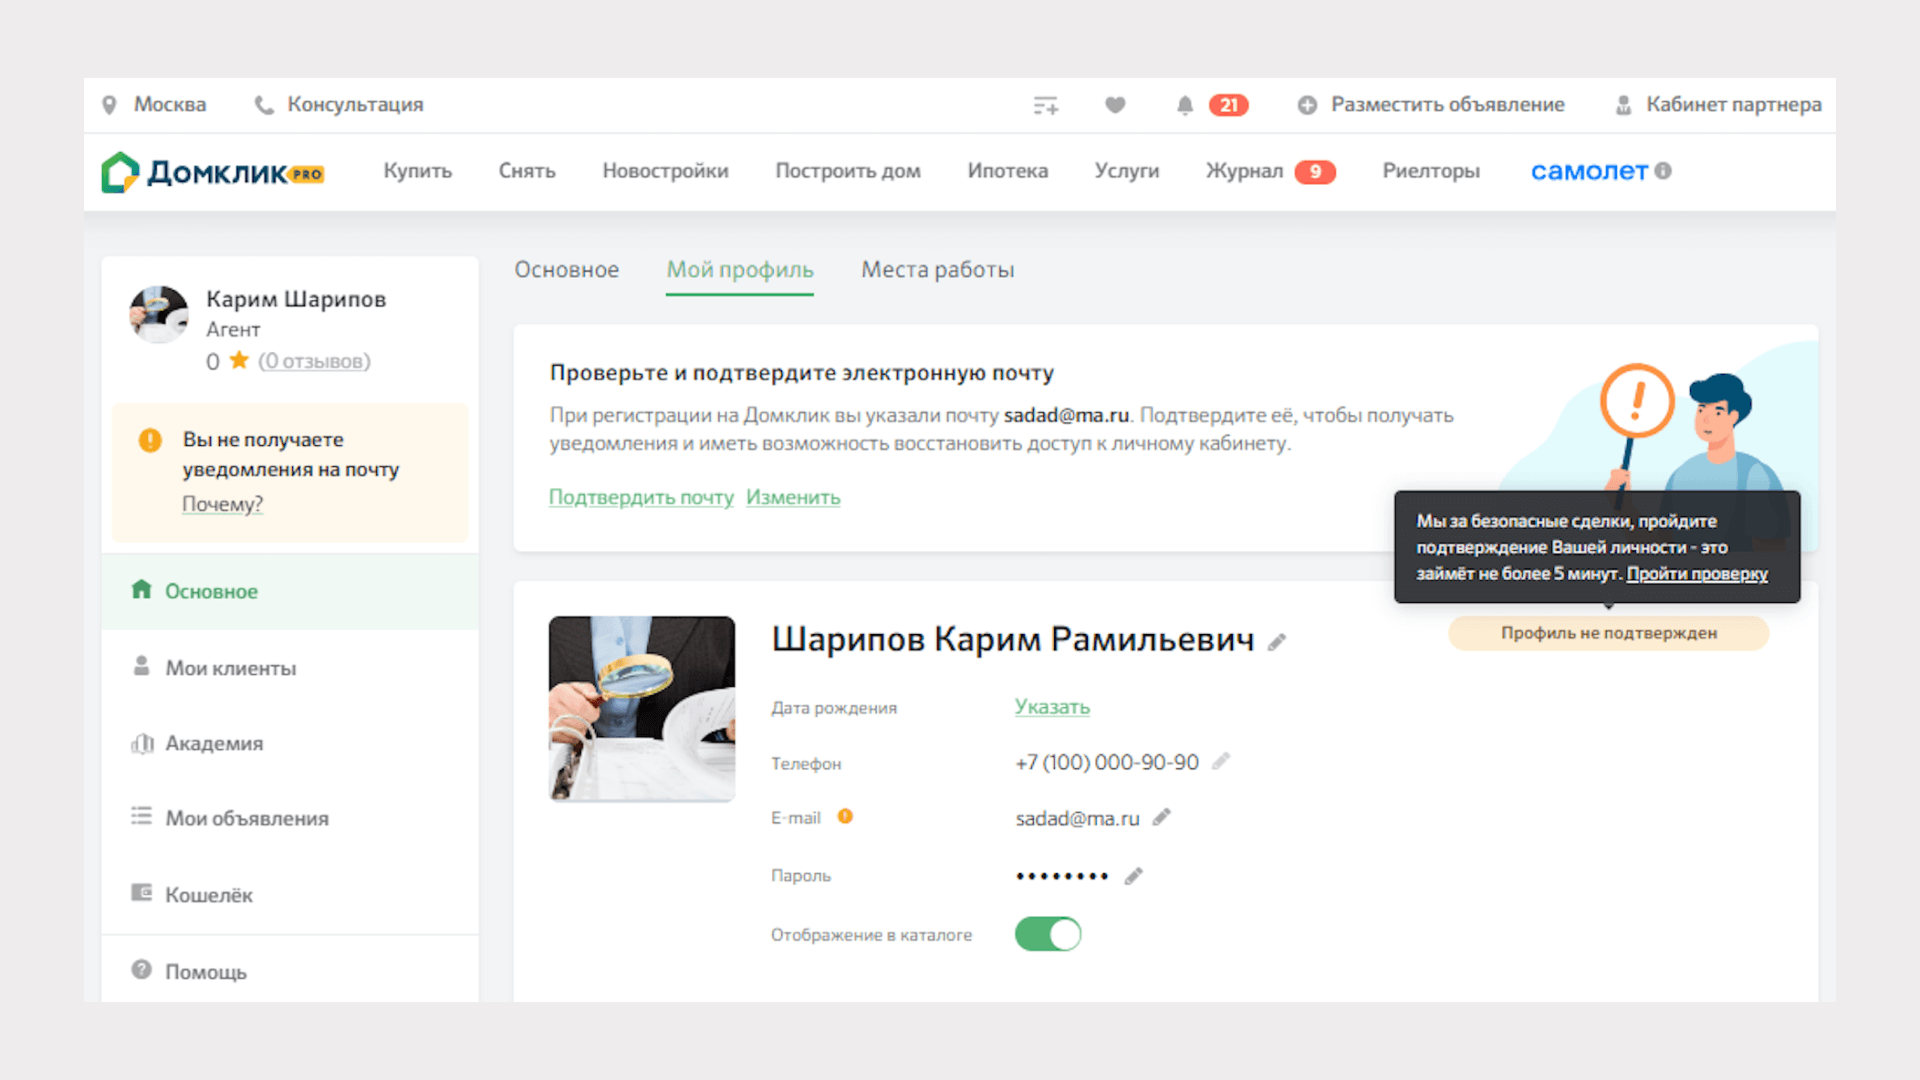This screenshot has height=1080, width=1920.
Task: Click the house icon next to Основное
Action: tap(142, 589)
